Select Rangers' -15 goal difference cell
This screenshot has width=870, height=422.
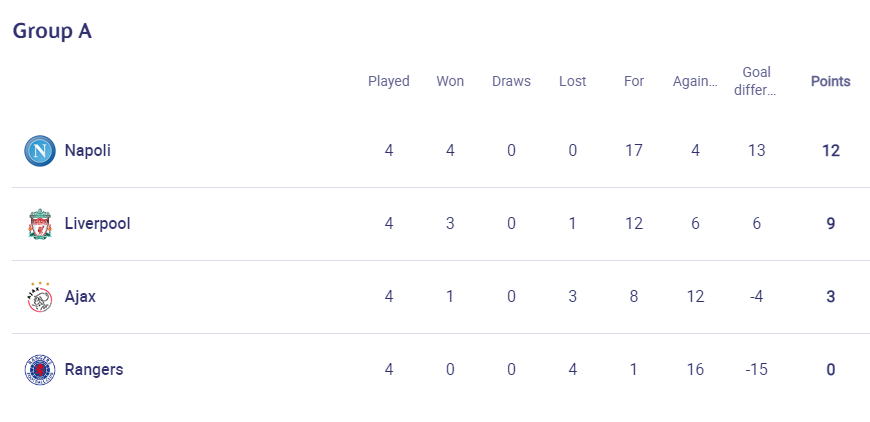[x=756, y=370]
